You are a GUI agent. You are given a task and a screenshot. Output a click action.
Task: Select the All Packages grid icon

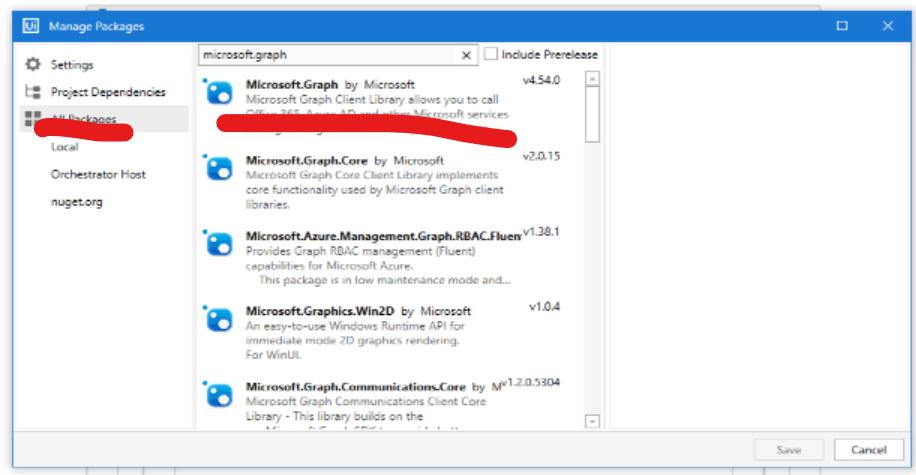click(33, 119)
